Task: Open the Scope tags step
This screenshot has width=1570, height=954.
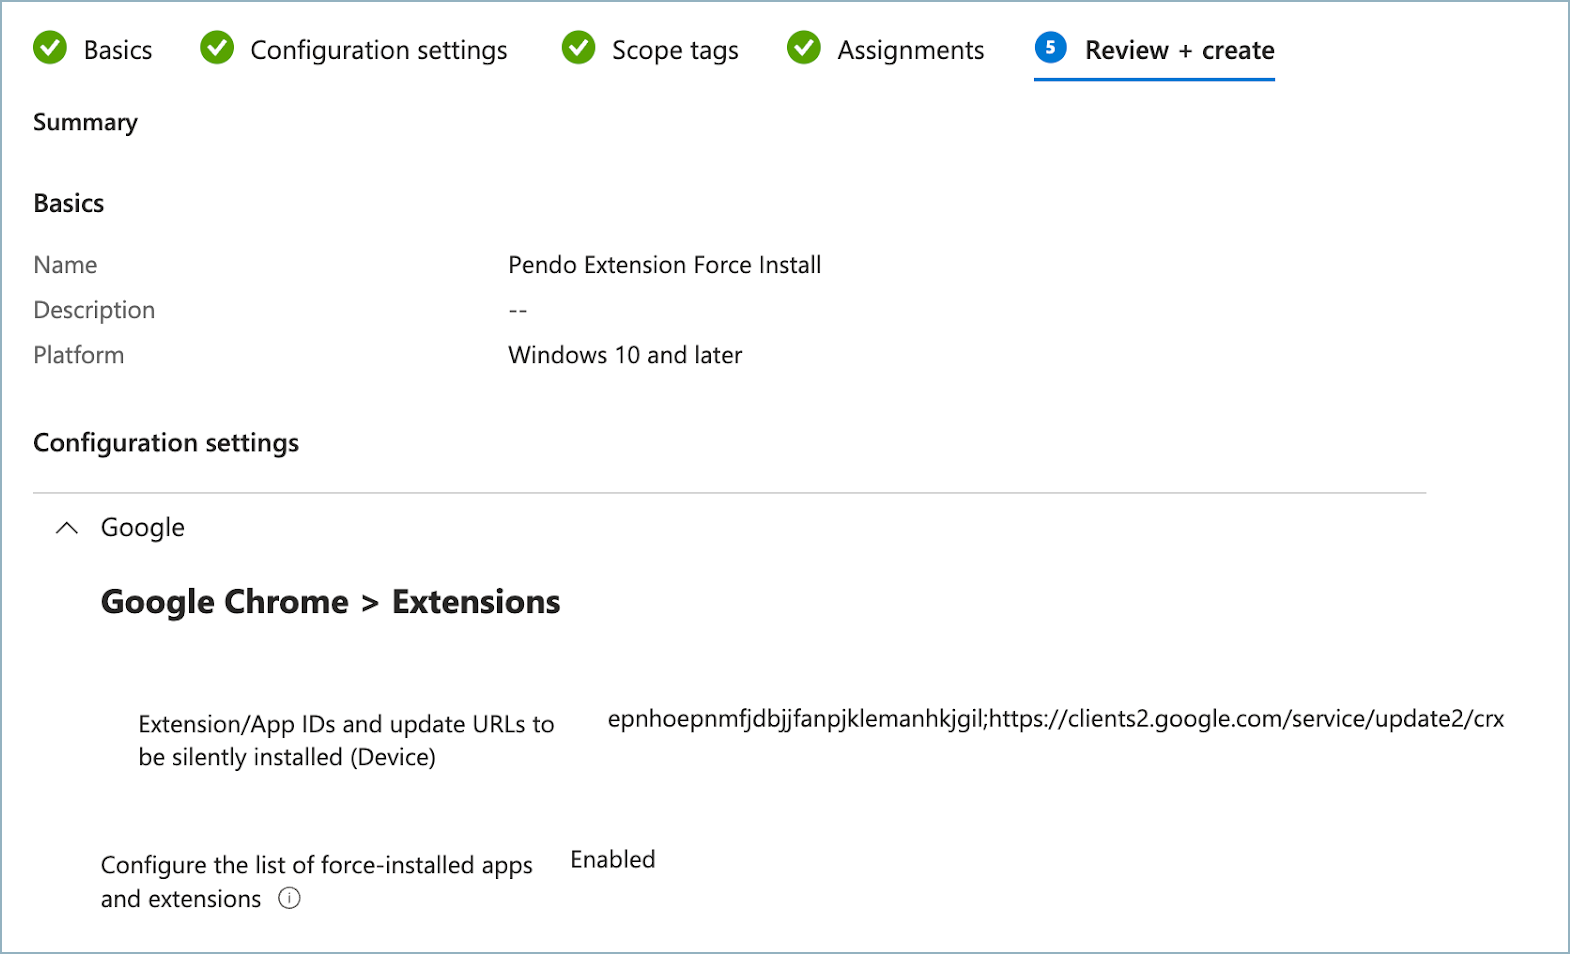Action: tap(675, 50)
